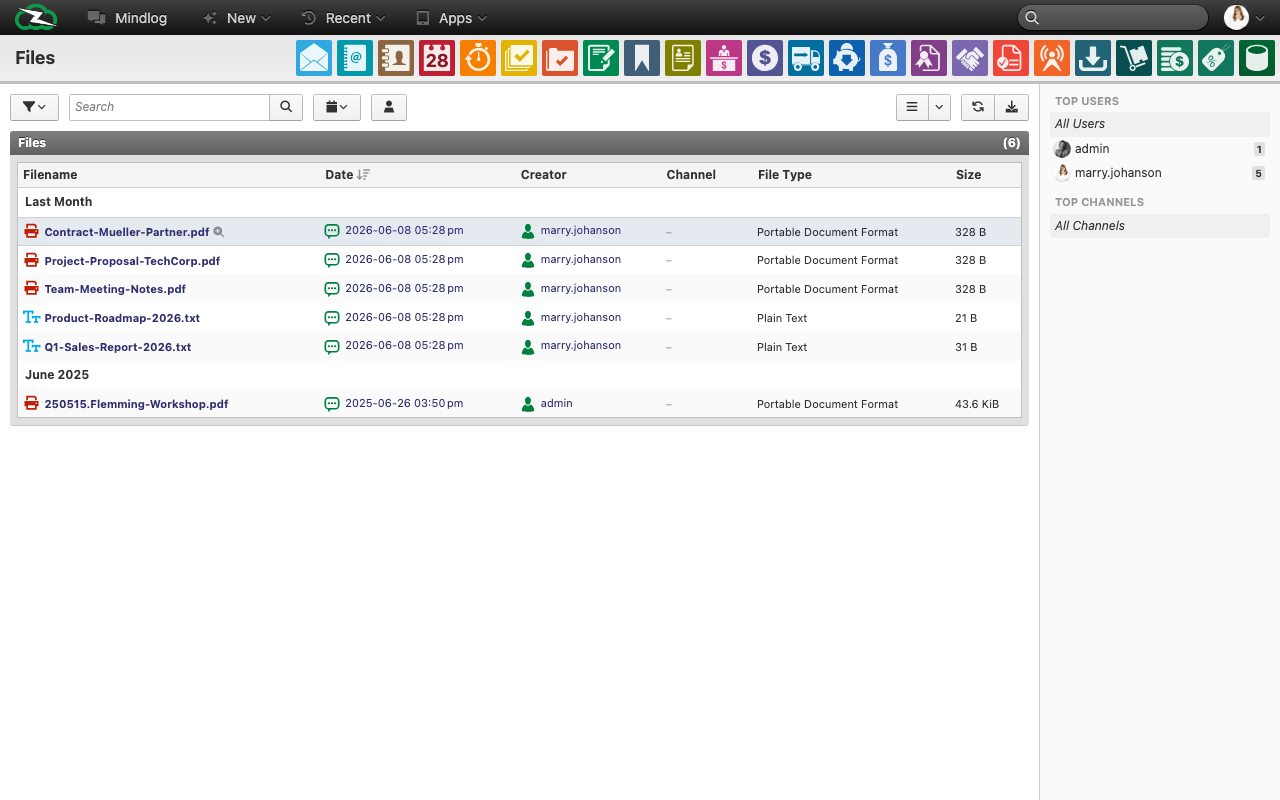This screenshot has height=800, width=1280.
Task: Expand the view mode chevron dropdown
Action: pos(939,107)
